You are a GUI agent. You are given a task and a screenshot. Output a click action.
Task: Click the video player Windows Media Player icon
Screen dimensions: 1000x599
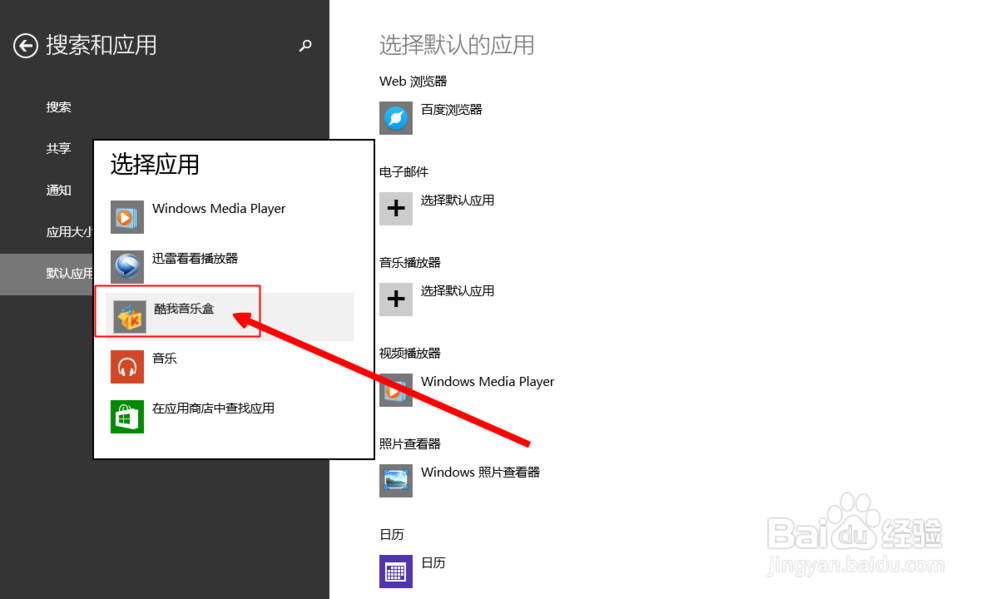[396, 390]
